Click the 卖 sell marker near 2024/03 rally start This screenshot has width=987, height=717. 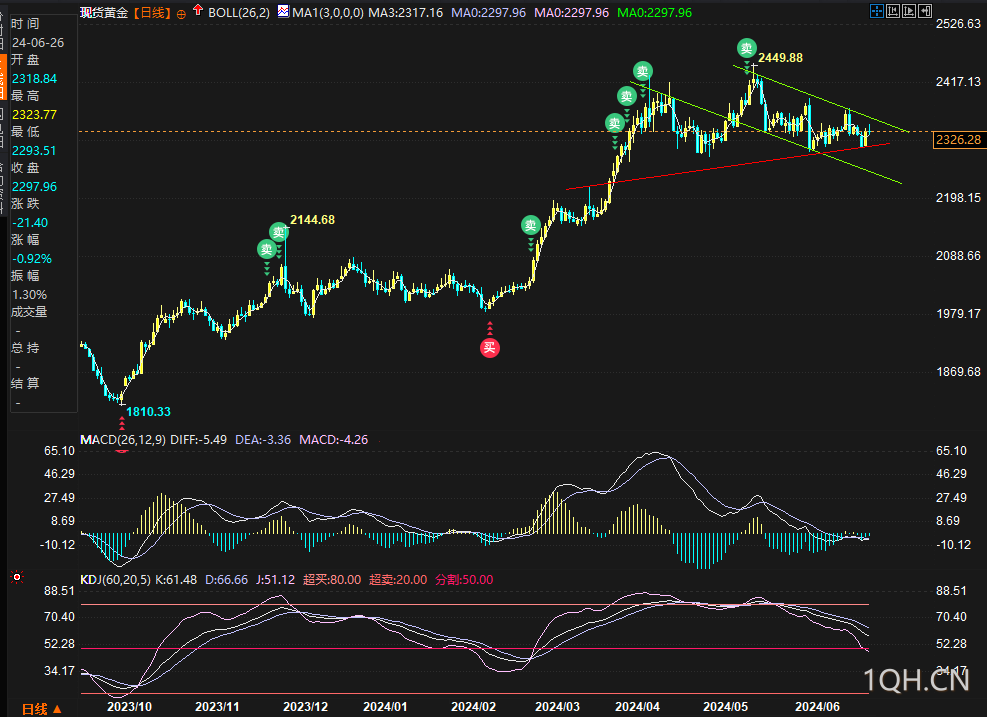[531, 225]
